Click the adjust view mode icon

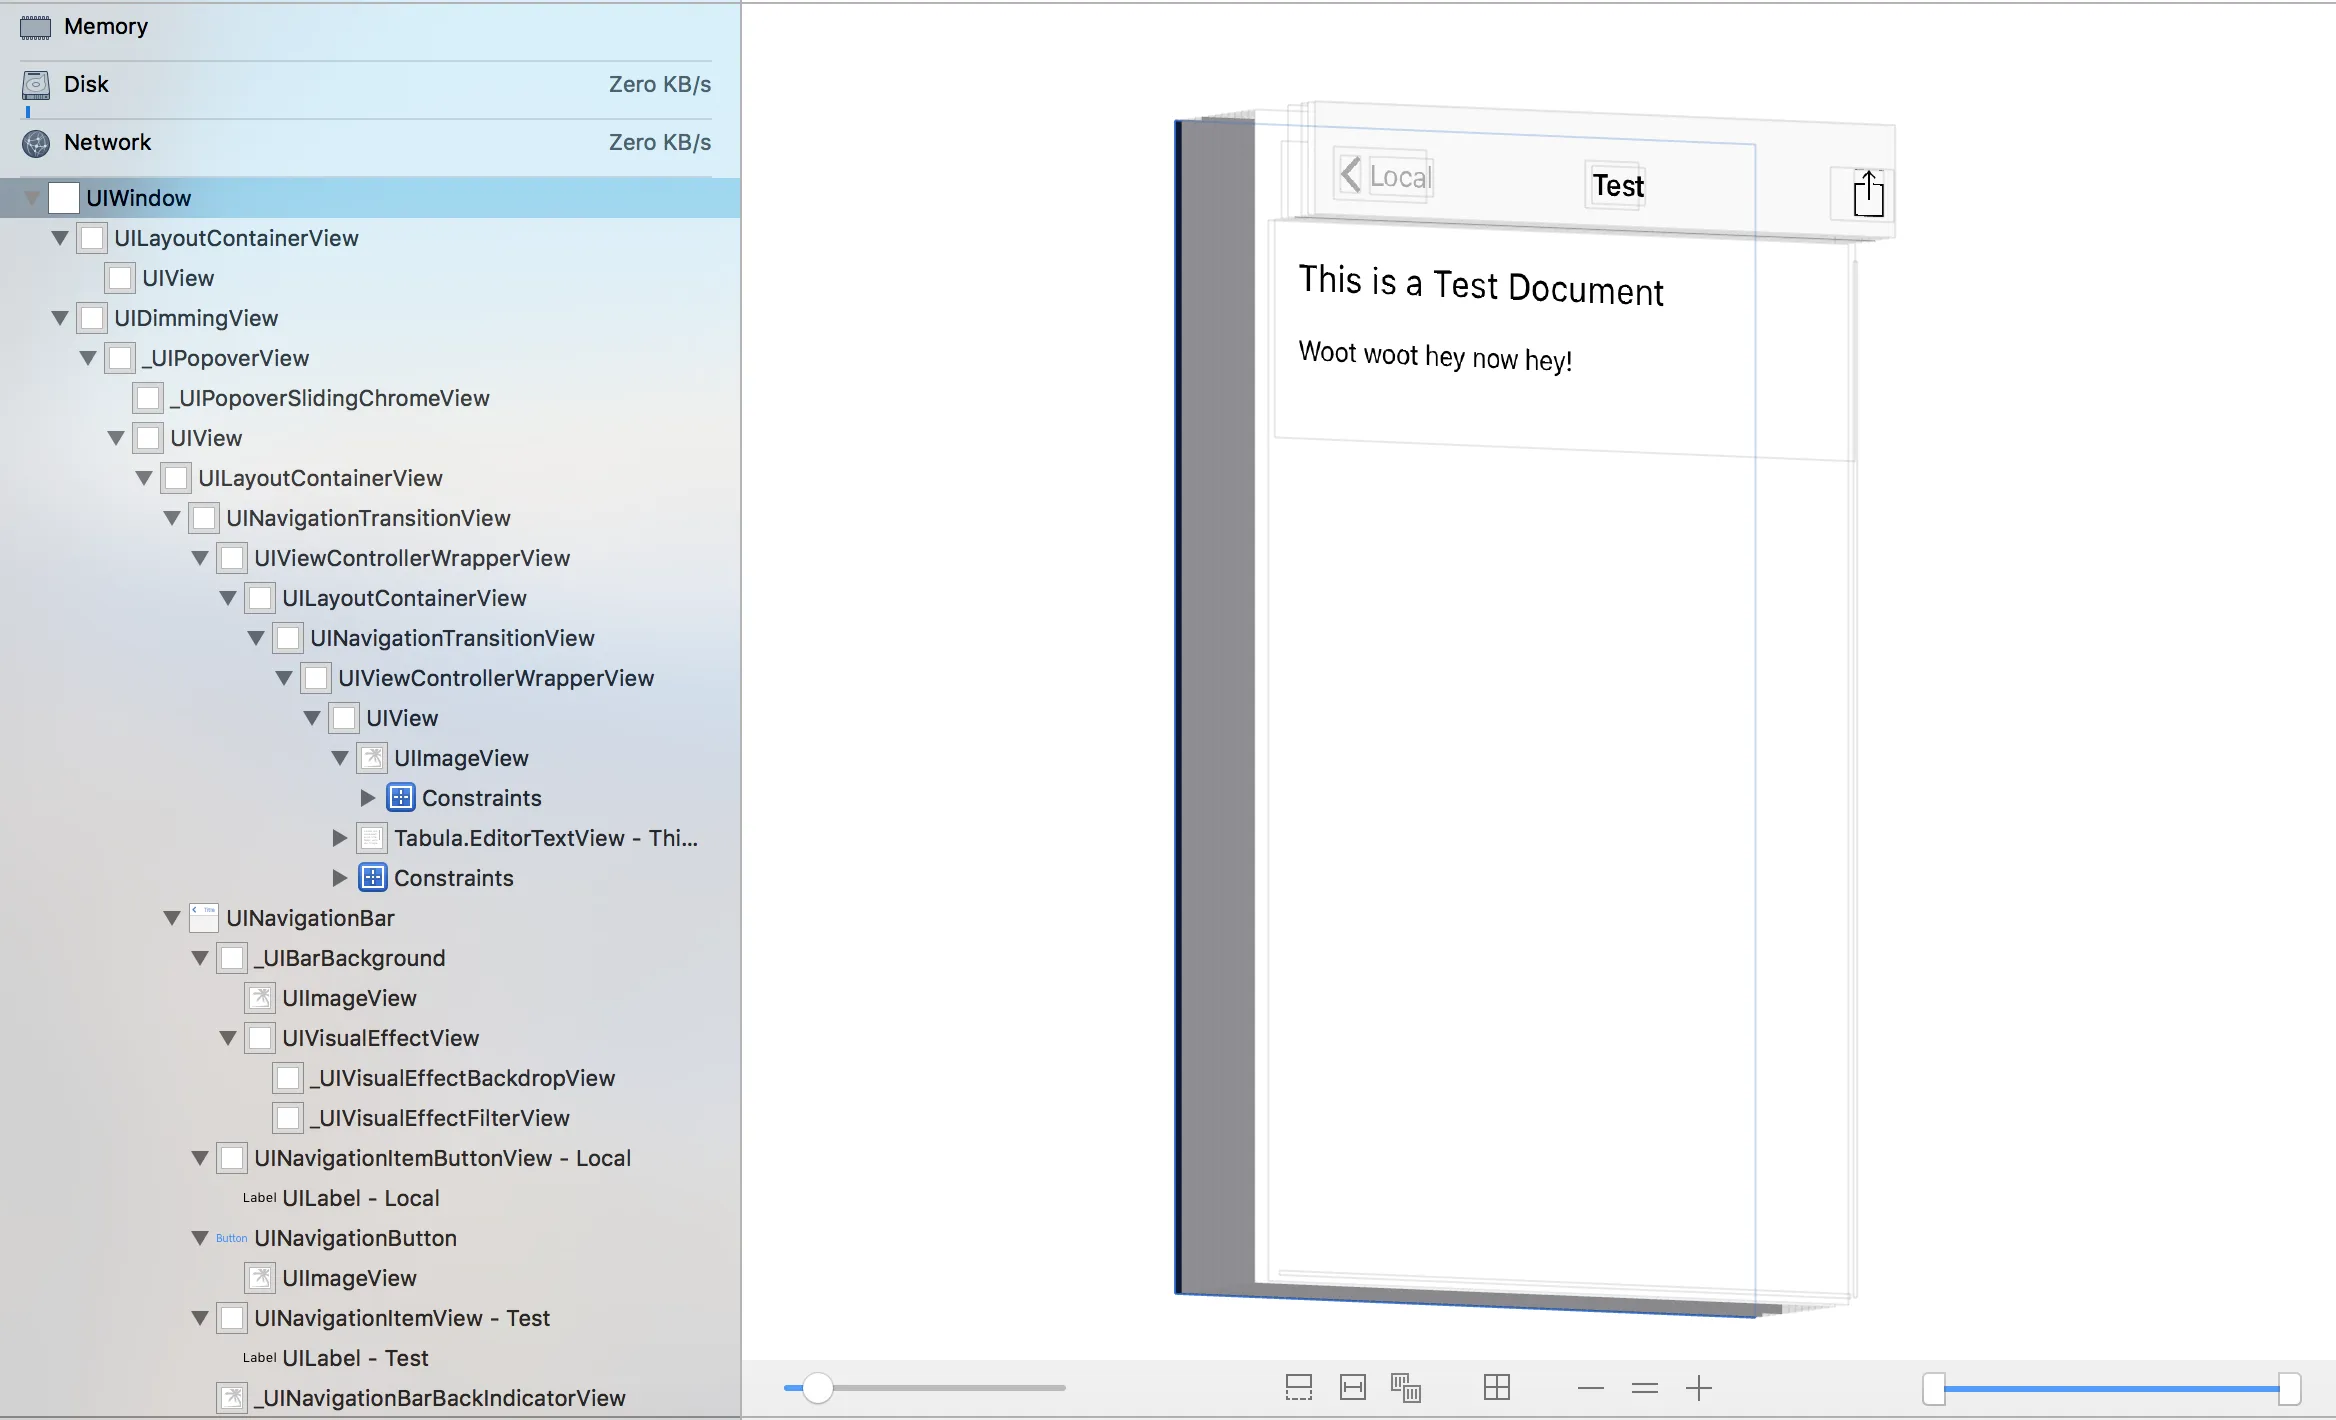pyautogui.click(x=1405, y=1387)
